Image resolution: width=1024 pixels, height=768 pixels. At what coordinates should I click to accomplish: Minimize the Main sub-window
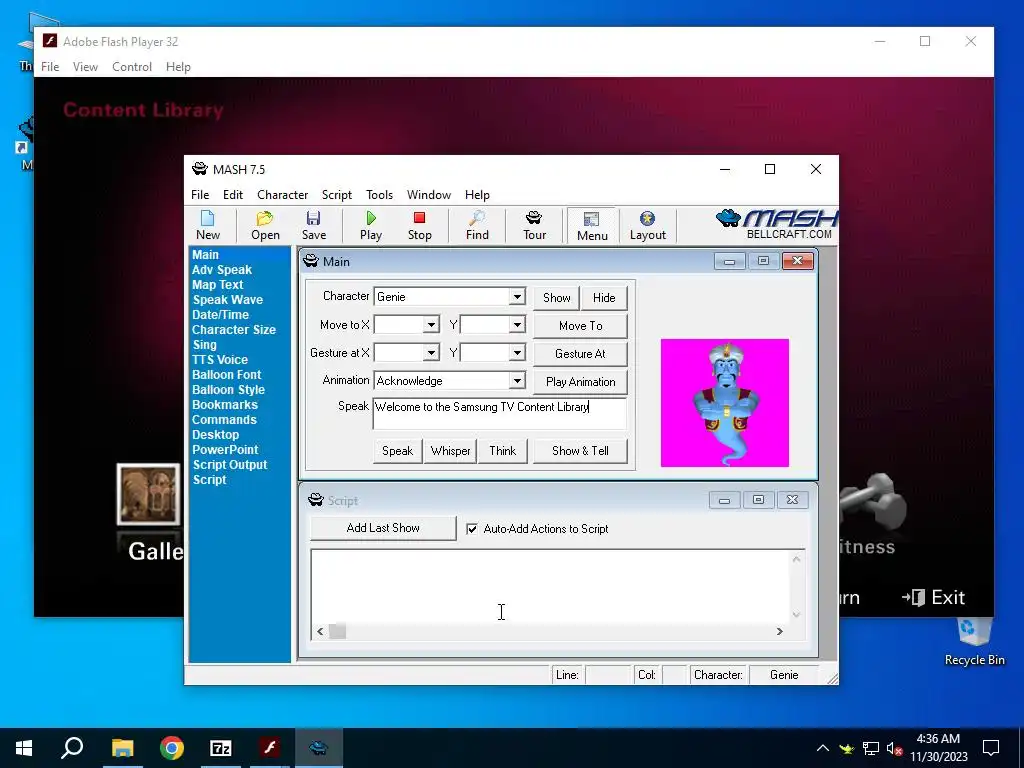click(x=729, y=261)
